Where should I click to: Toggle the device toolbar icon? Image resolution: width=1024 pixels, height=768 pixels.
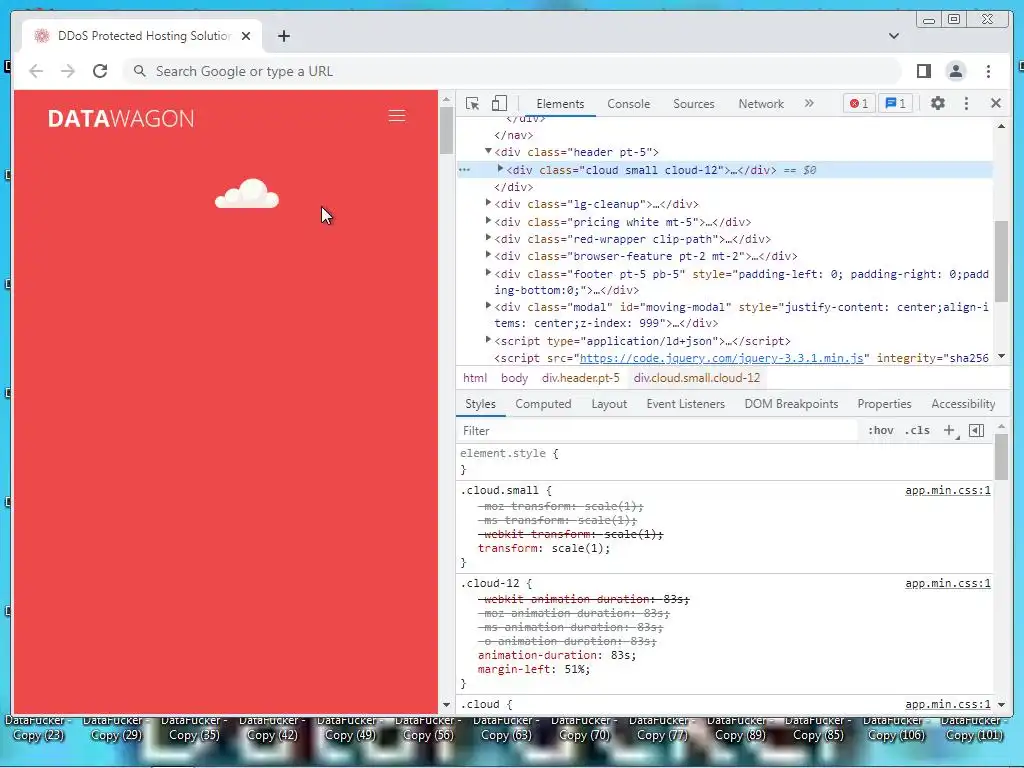(x=499, y=103)
